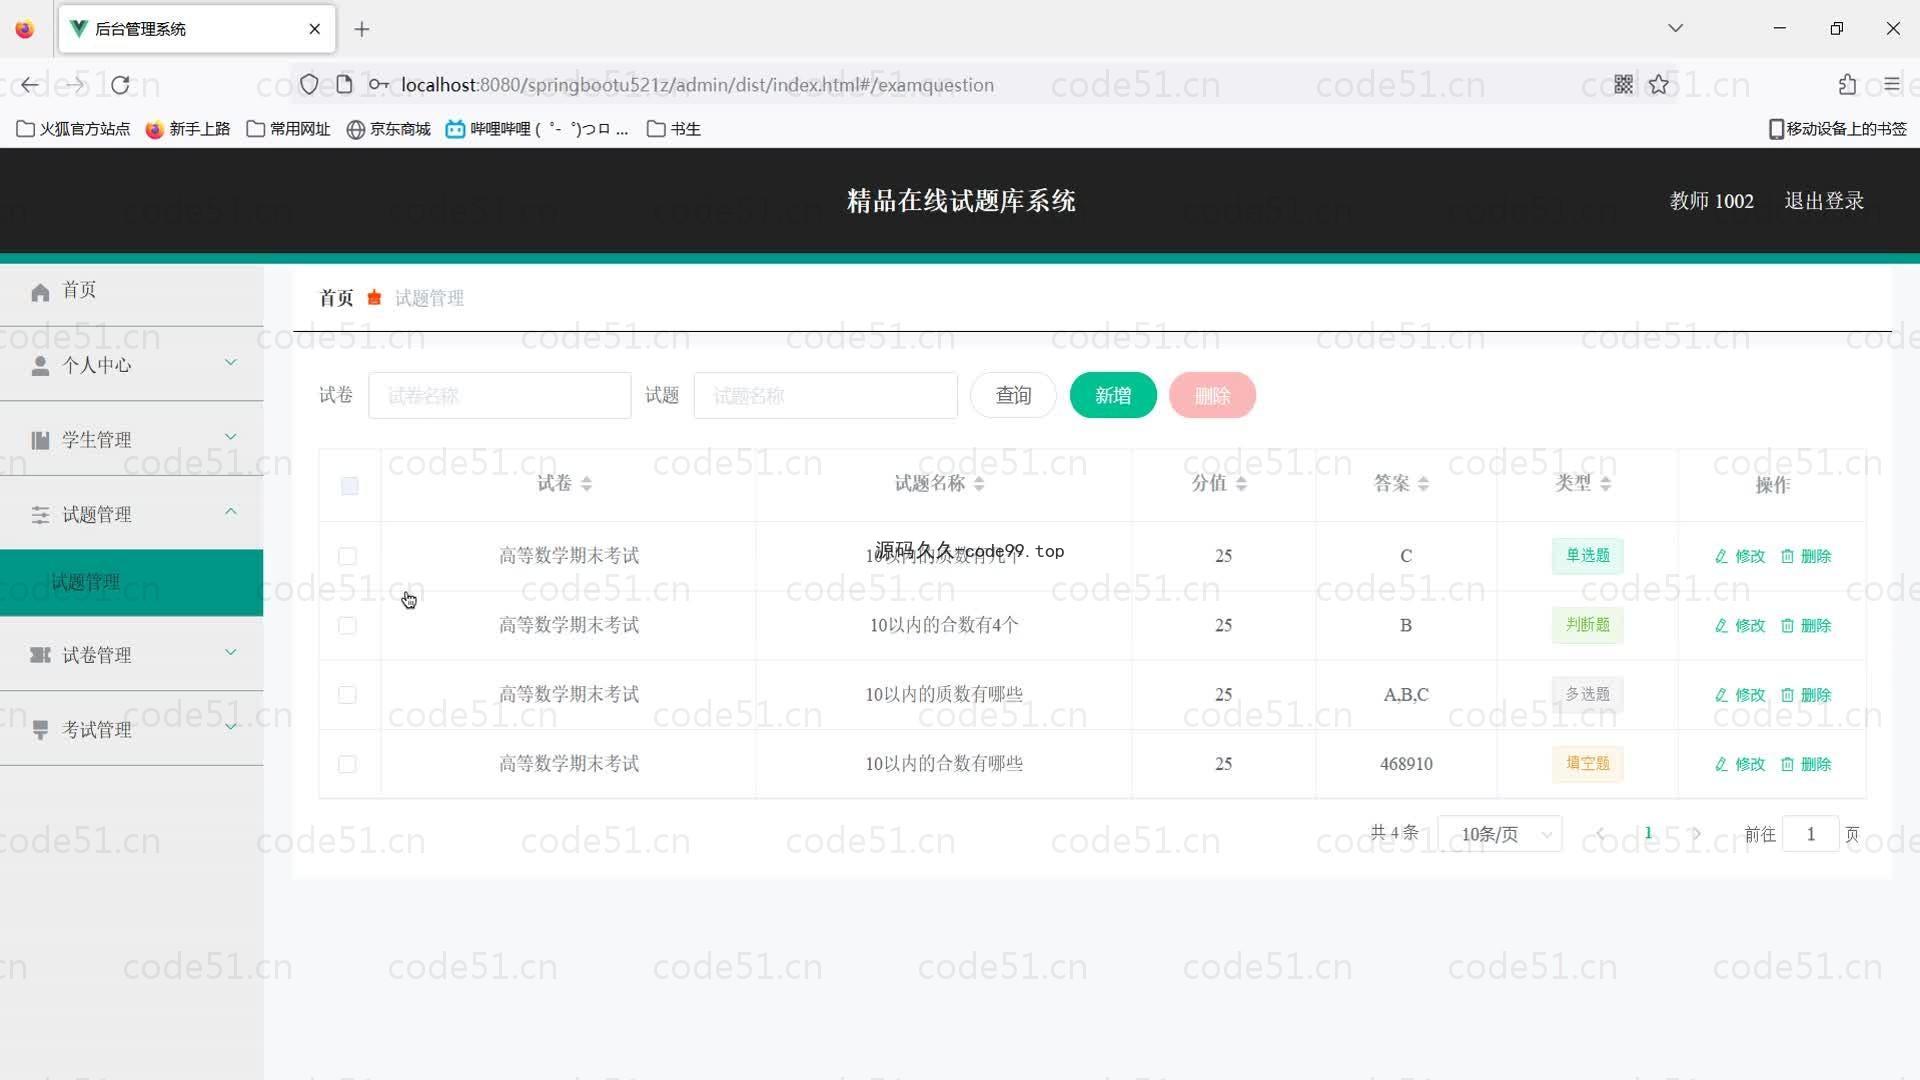The height and width of the screenshot is (1080, 1920).
Task: Click the 填空题 type tag
Action: [x=1588, y=764]
